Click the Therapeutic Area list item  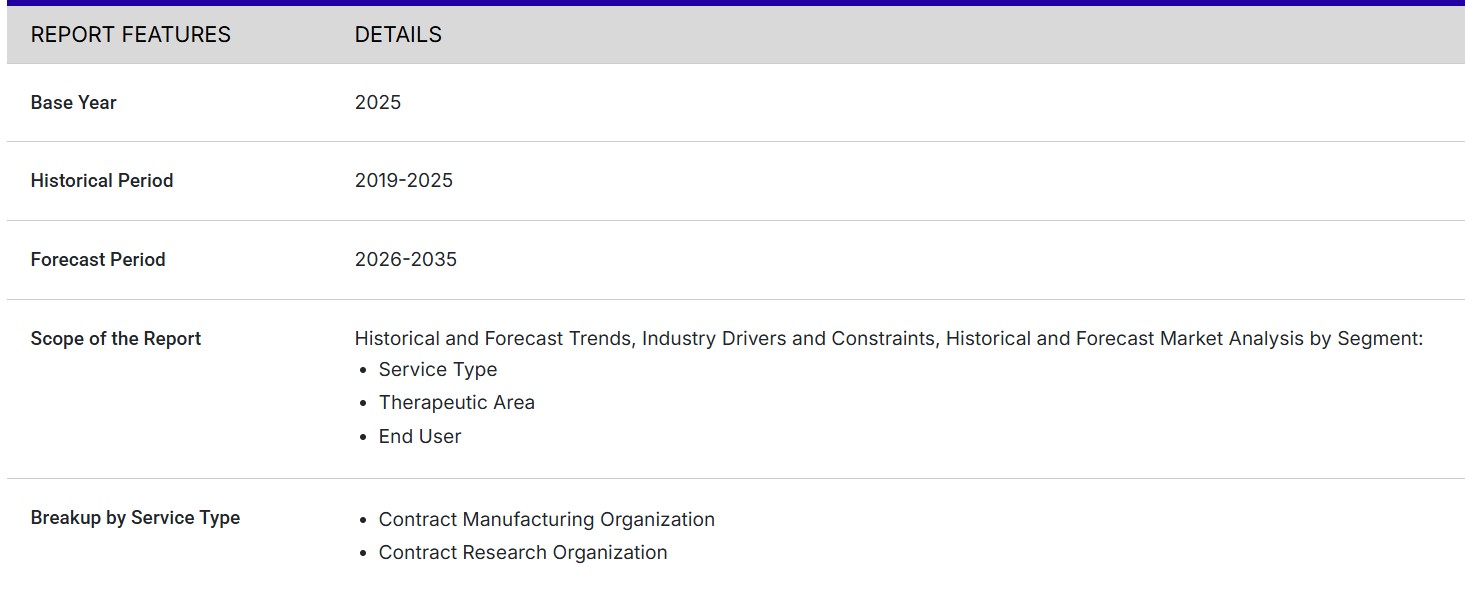tap(456, 403)
